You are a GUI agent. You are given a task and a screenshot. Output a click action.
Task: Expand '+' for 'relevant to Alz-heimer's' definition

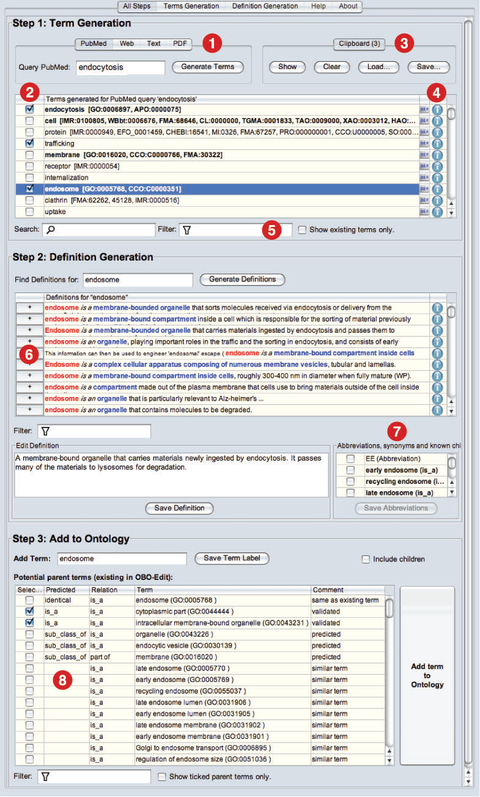coord(29,398)
